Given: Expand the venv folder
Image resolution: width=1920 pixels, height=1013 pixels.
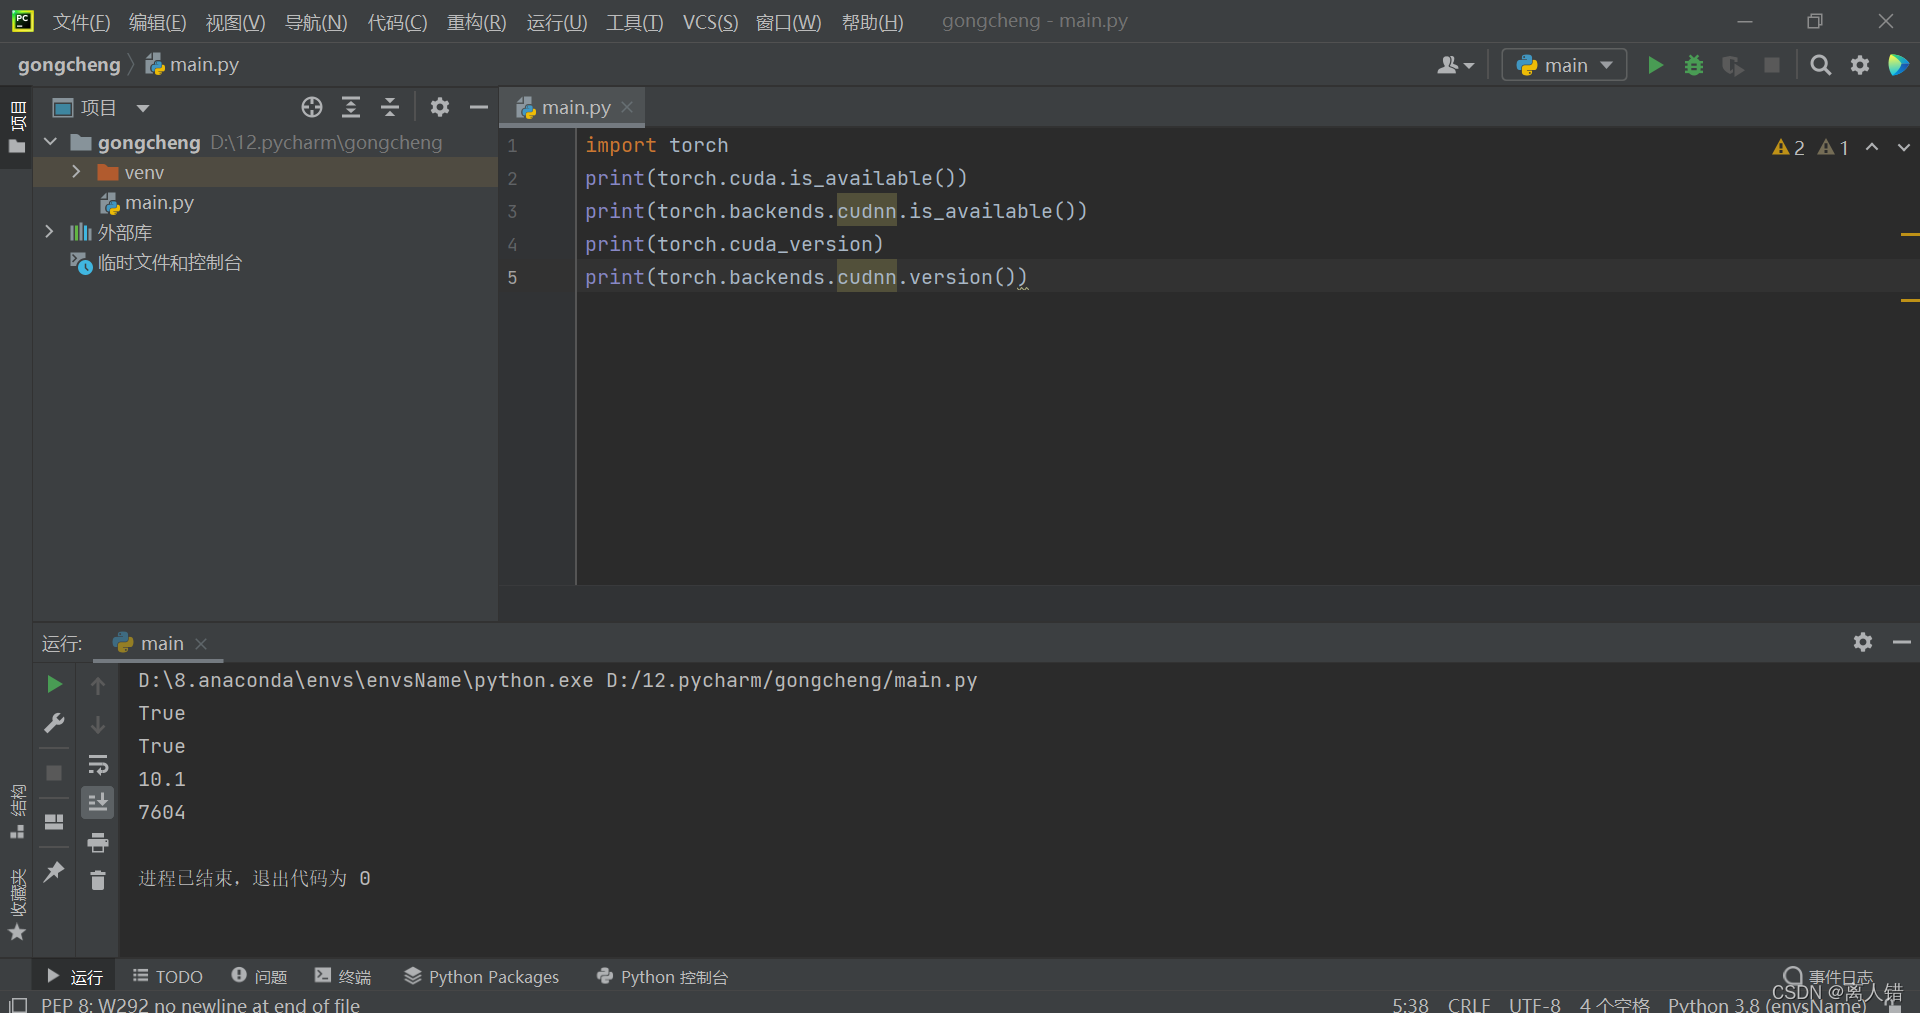Looking at the screenshot, I should 76,172.
